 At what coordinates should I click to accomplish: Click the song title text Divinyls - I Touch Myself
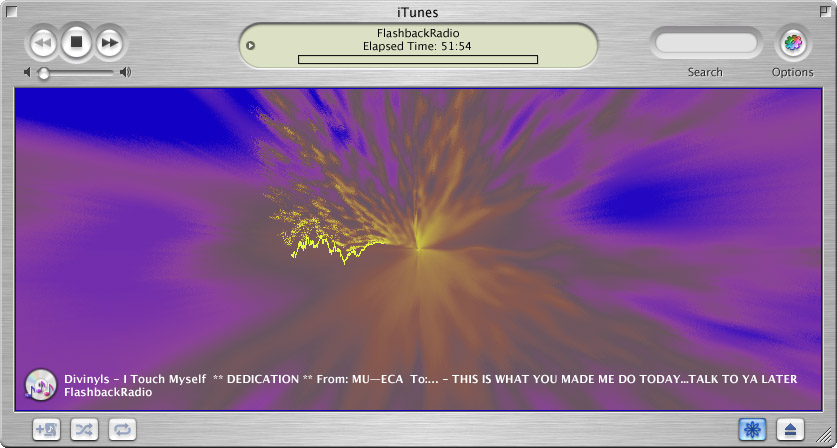(x=135, y=379)
